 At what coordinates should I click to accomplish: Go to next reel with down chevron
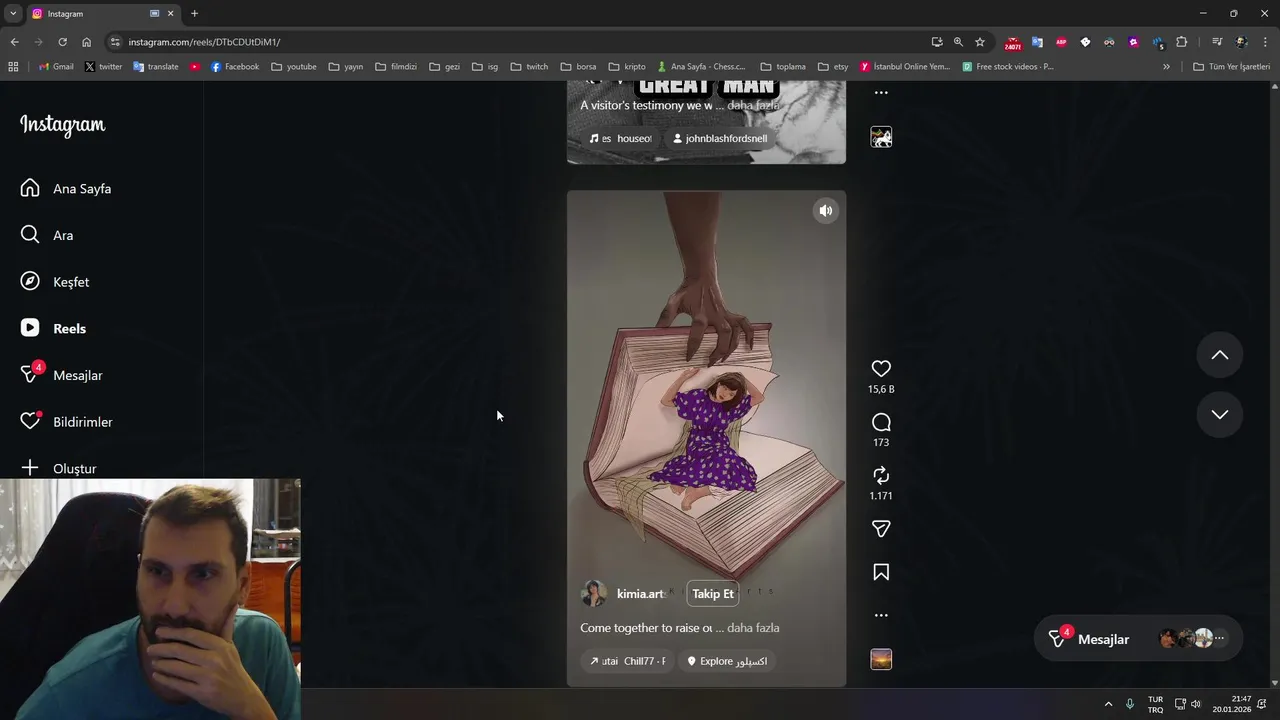(1220, 415)
